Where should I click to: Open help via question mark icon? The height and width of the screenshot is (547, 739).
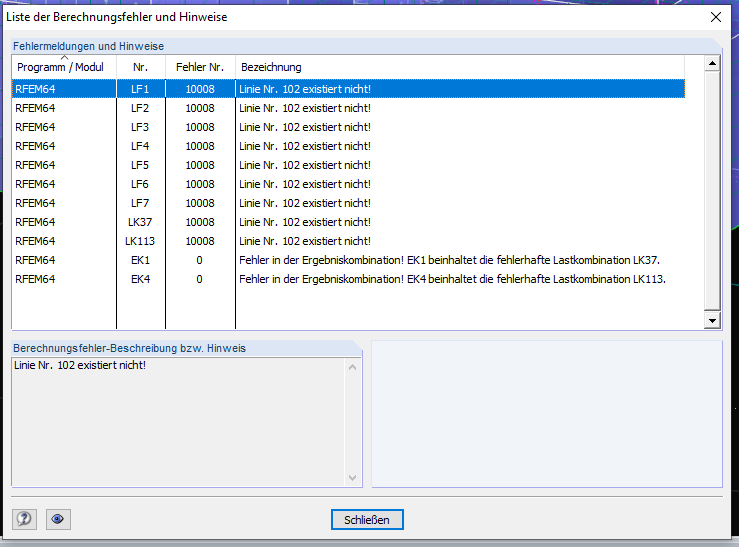(25, 519)
